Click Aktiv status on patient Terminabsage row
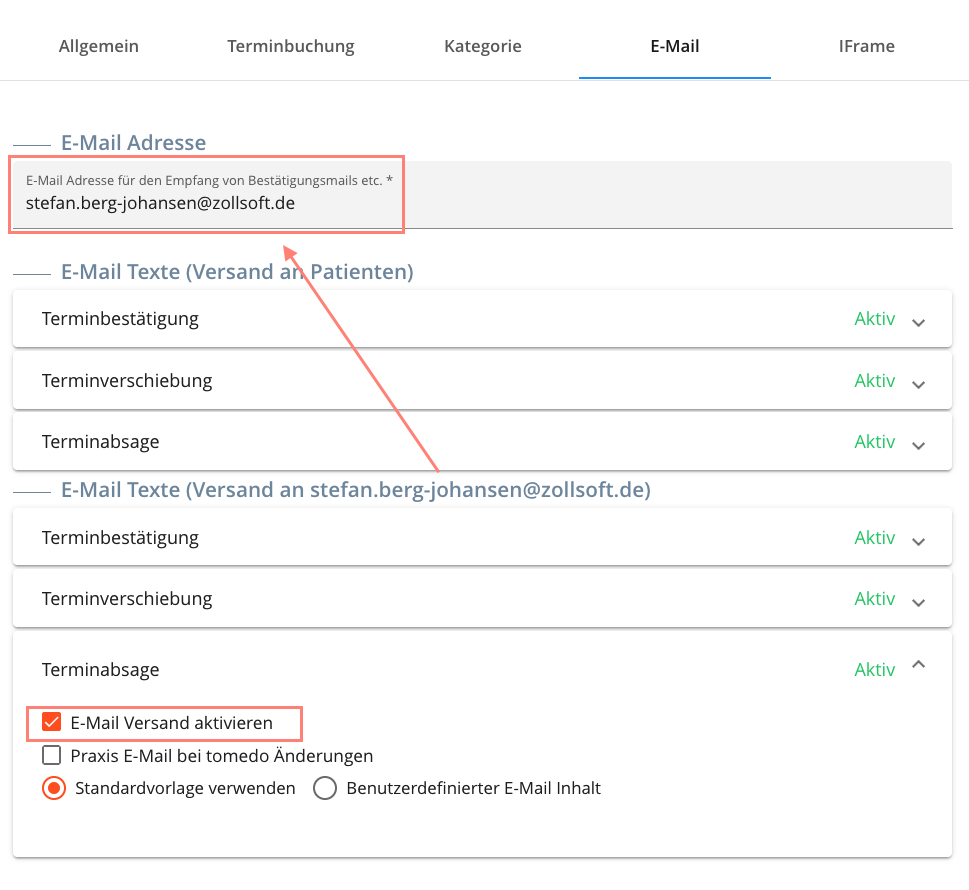This screenshot has height=890, width=969. pyautogui.click(x=874, y=442)
